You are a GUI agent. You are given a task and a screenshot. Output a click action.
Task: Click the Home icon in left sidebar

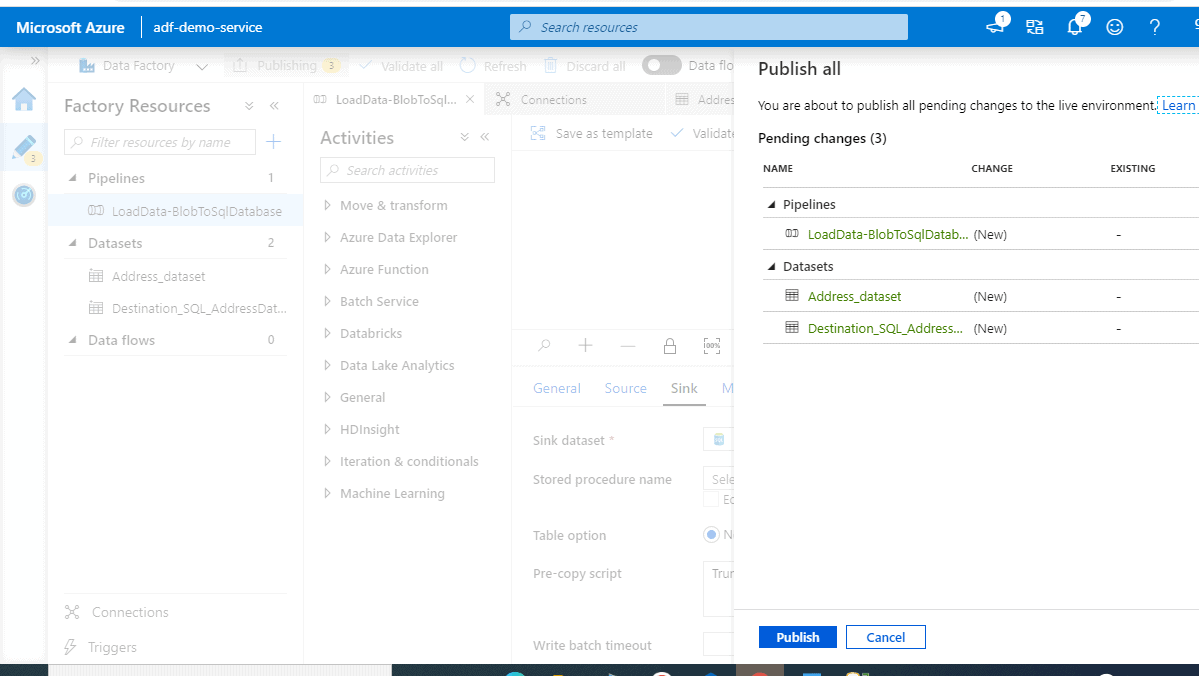point(24,99)
